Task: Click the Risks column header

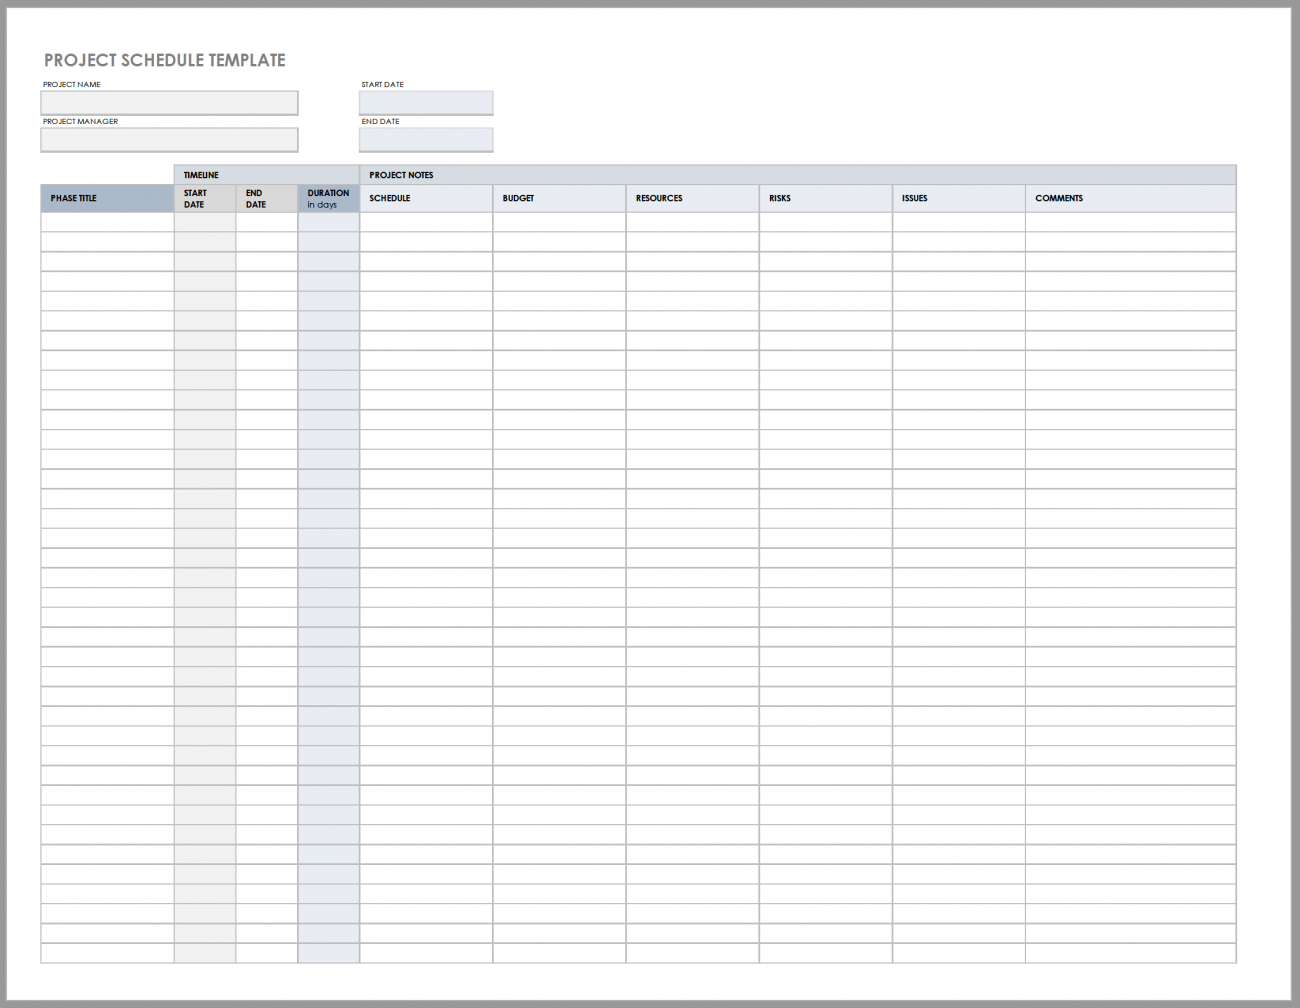Action: tap(824, 198)
